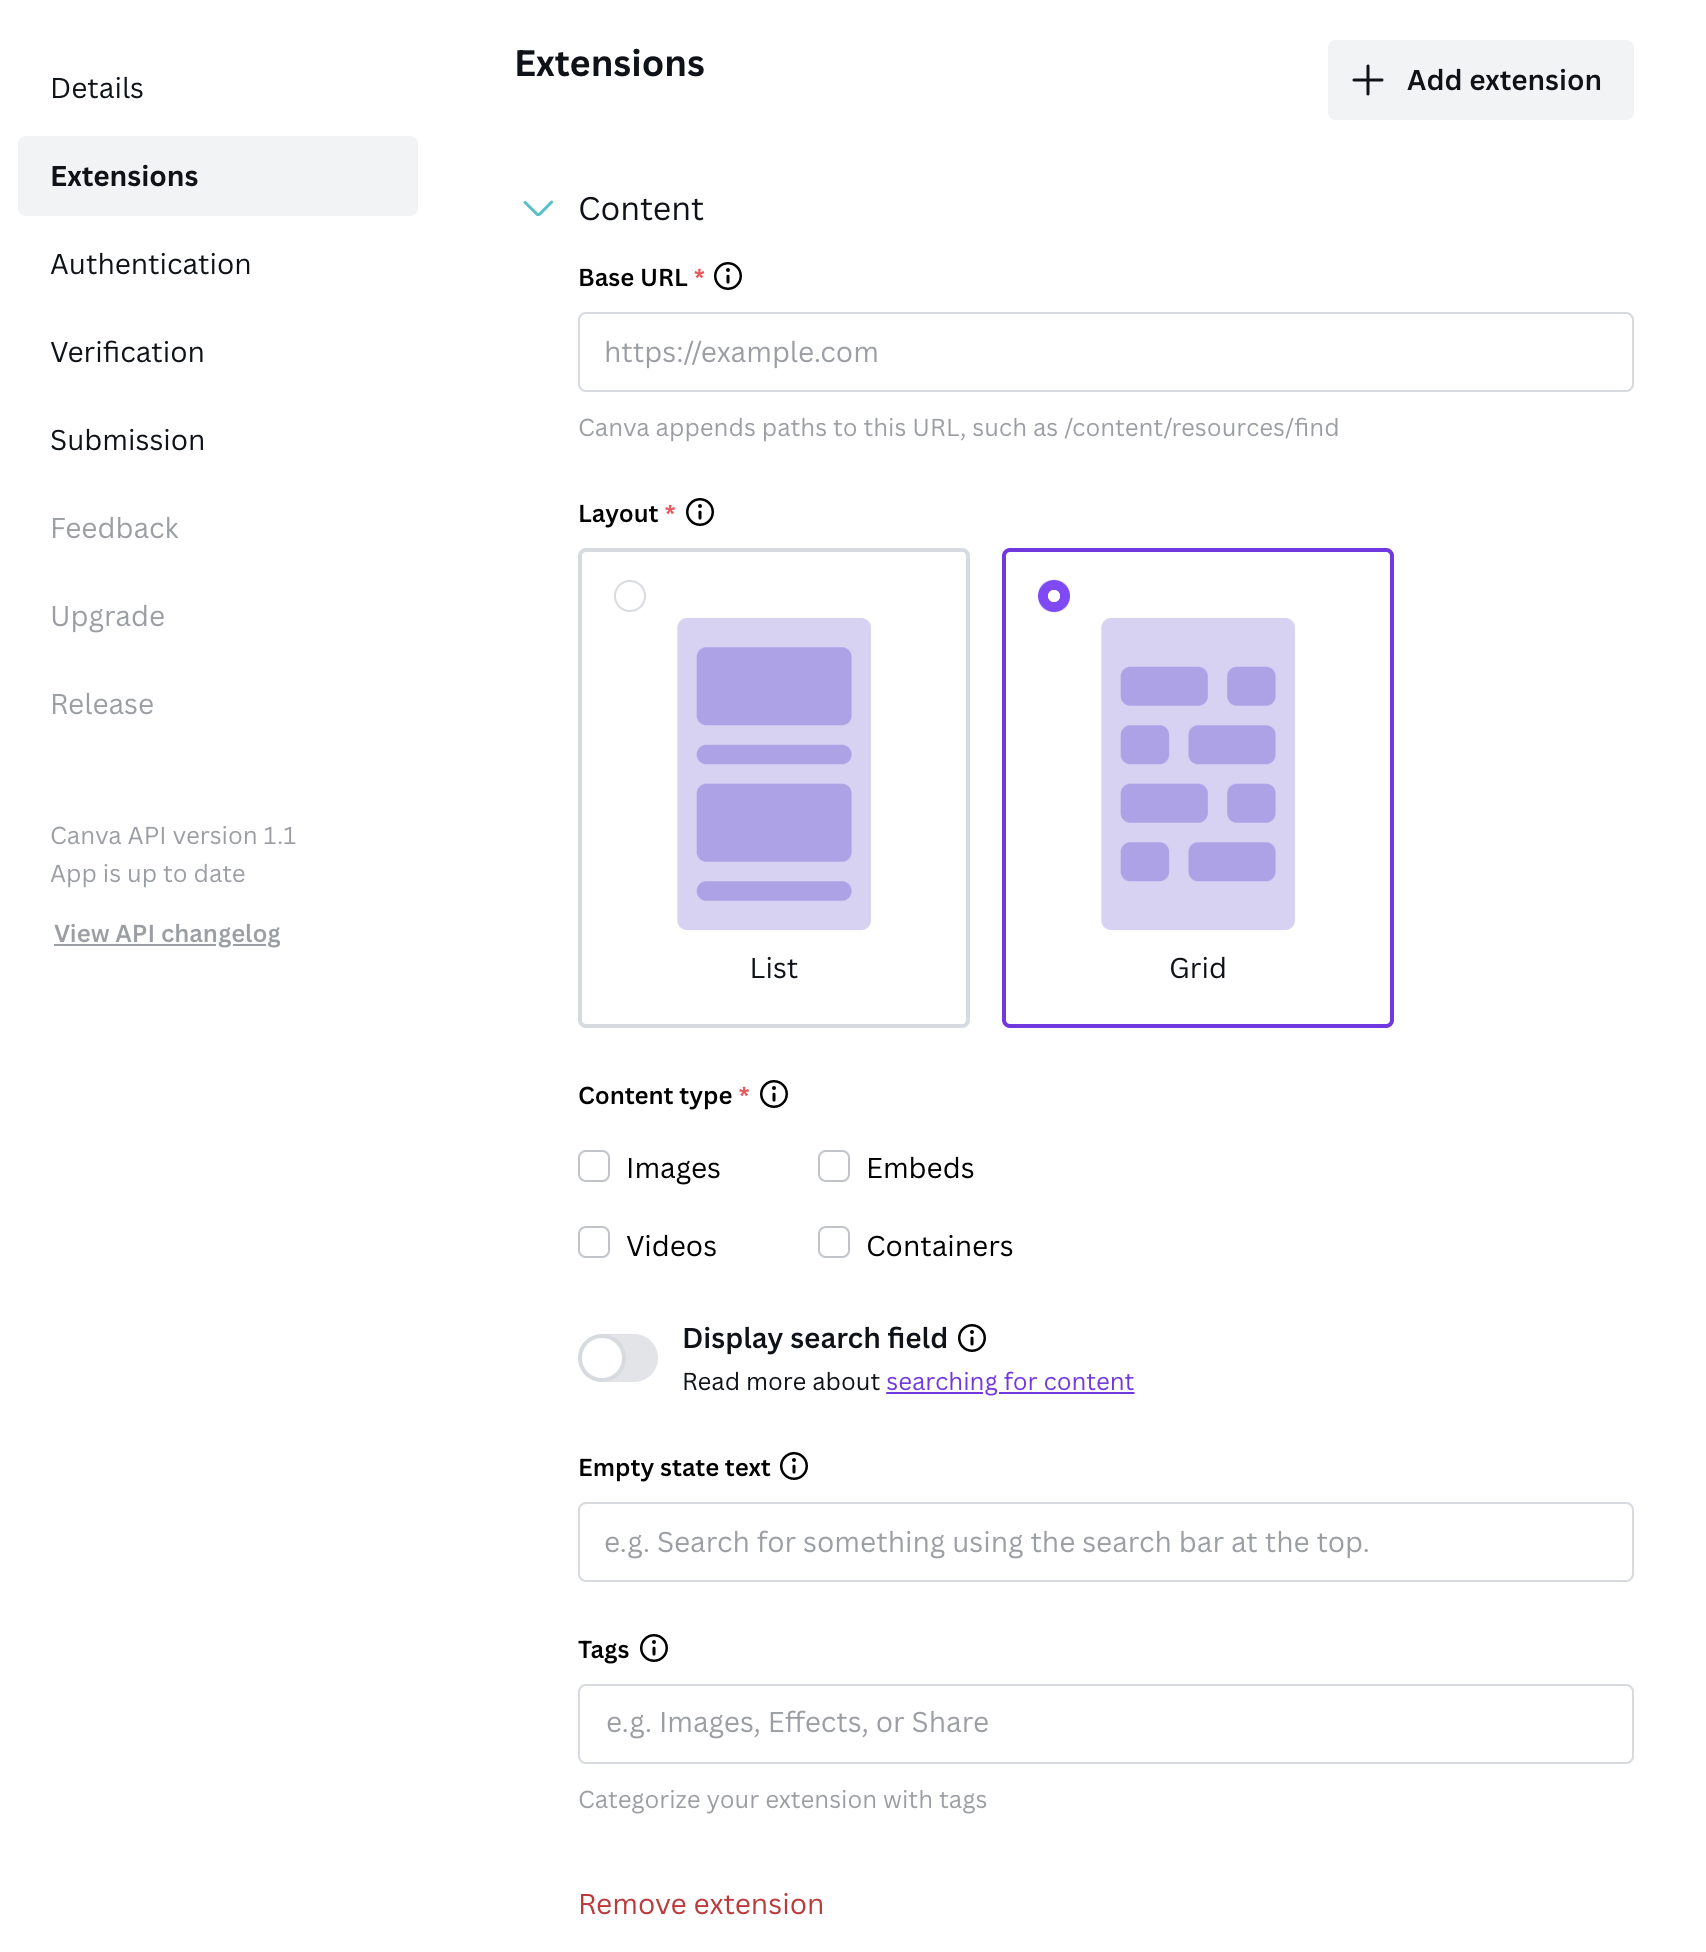Click the plus icon in Add extension

[1367, 80]
